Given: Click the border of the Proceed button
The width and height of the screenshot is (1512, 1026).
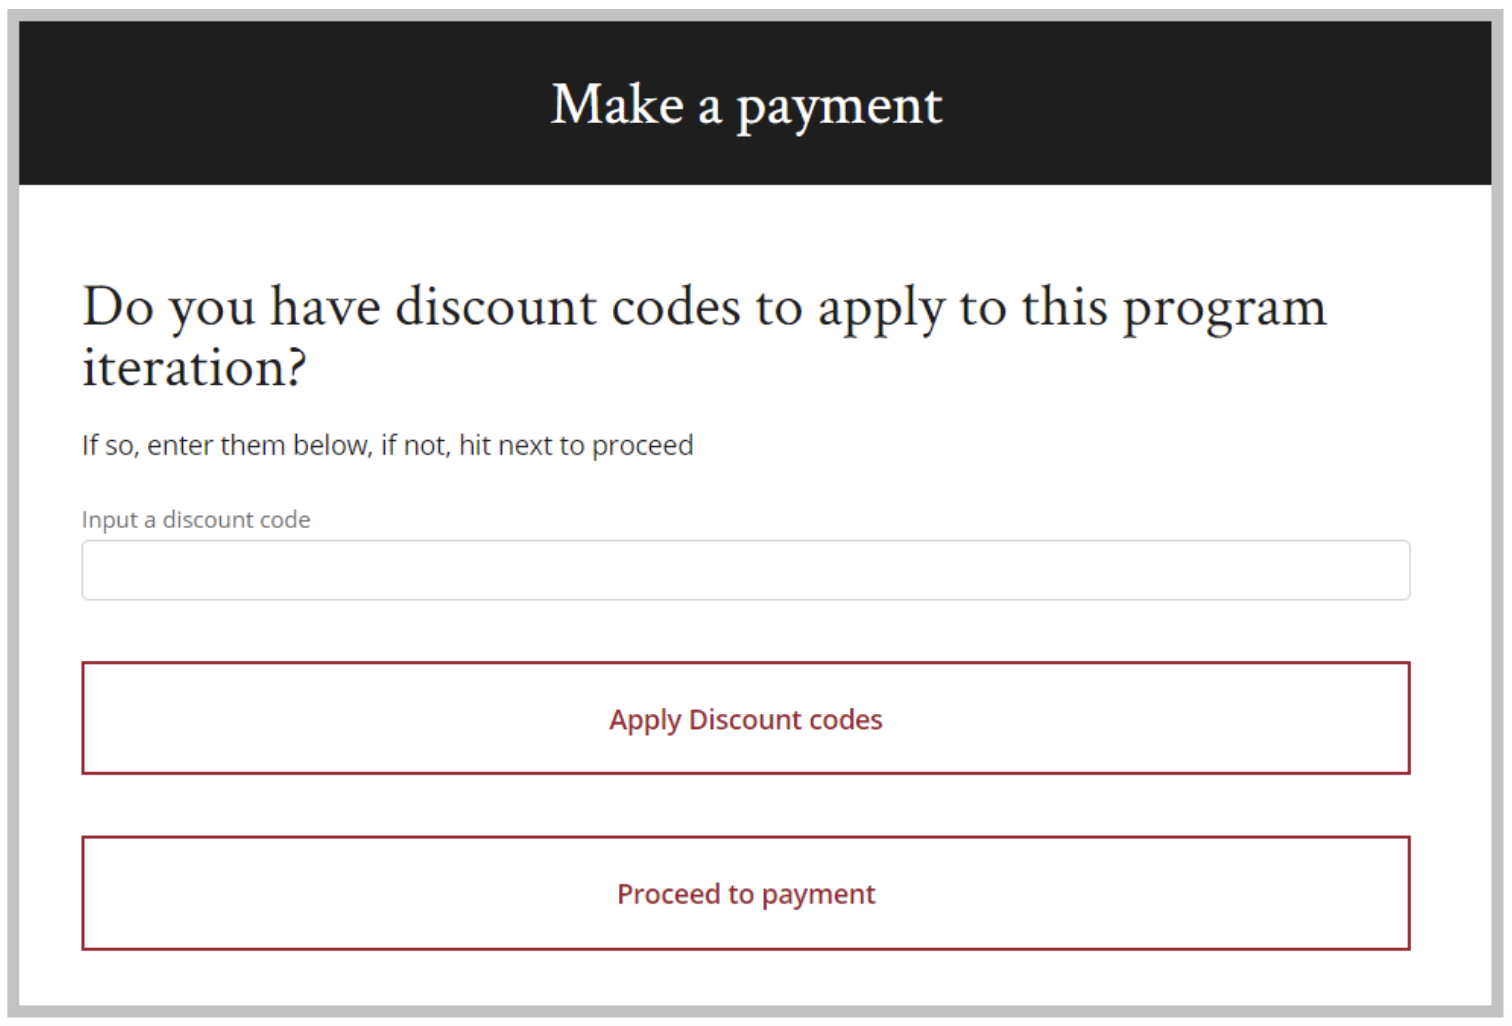Looking at the screenshot, I should 745,838.
